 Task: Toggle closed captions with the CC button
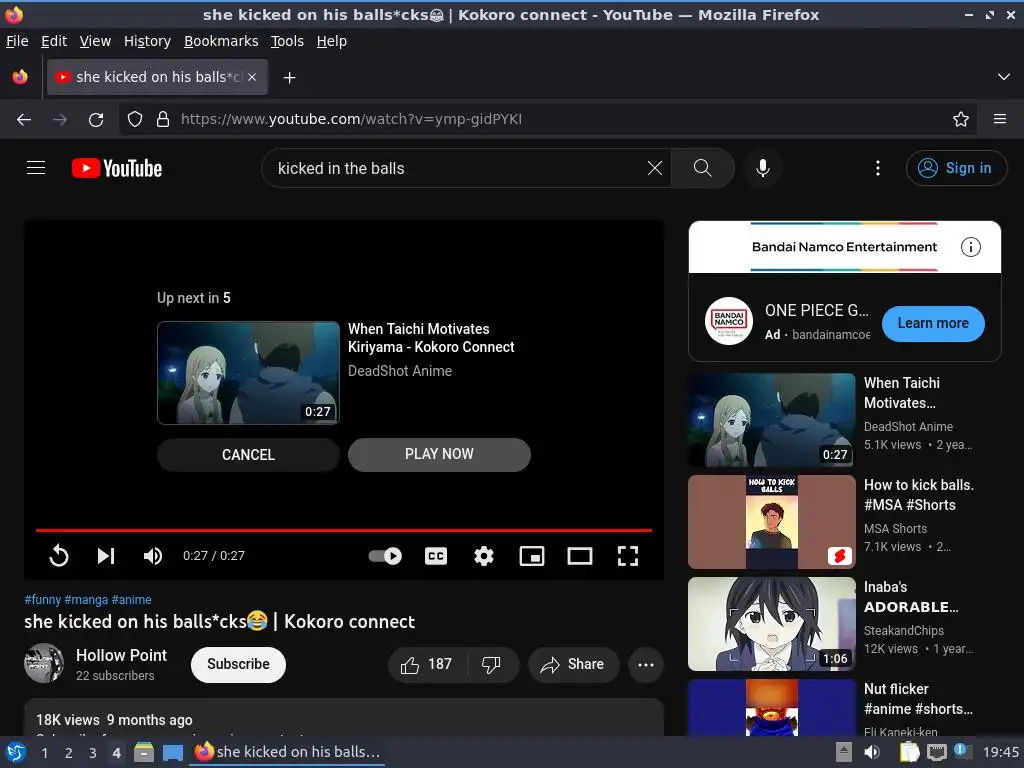(436, 556)
